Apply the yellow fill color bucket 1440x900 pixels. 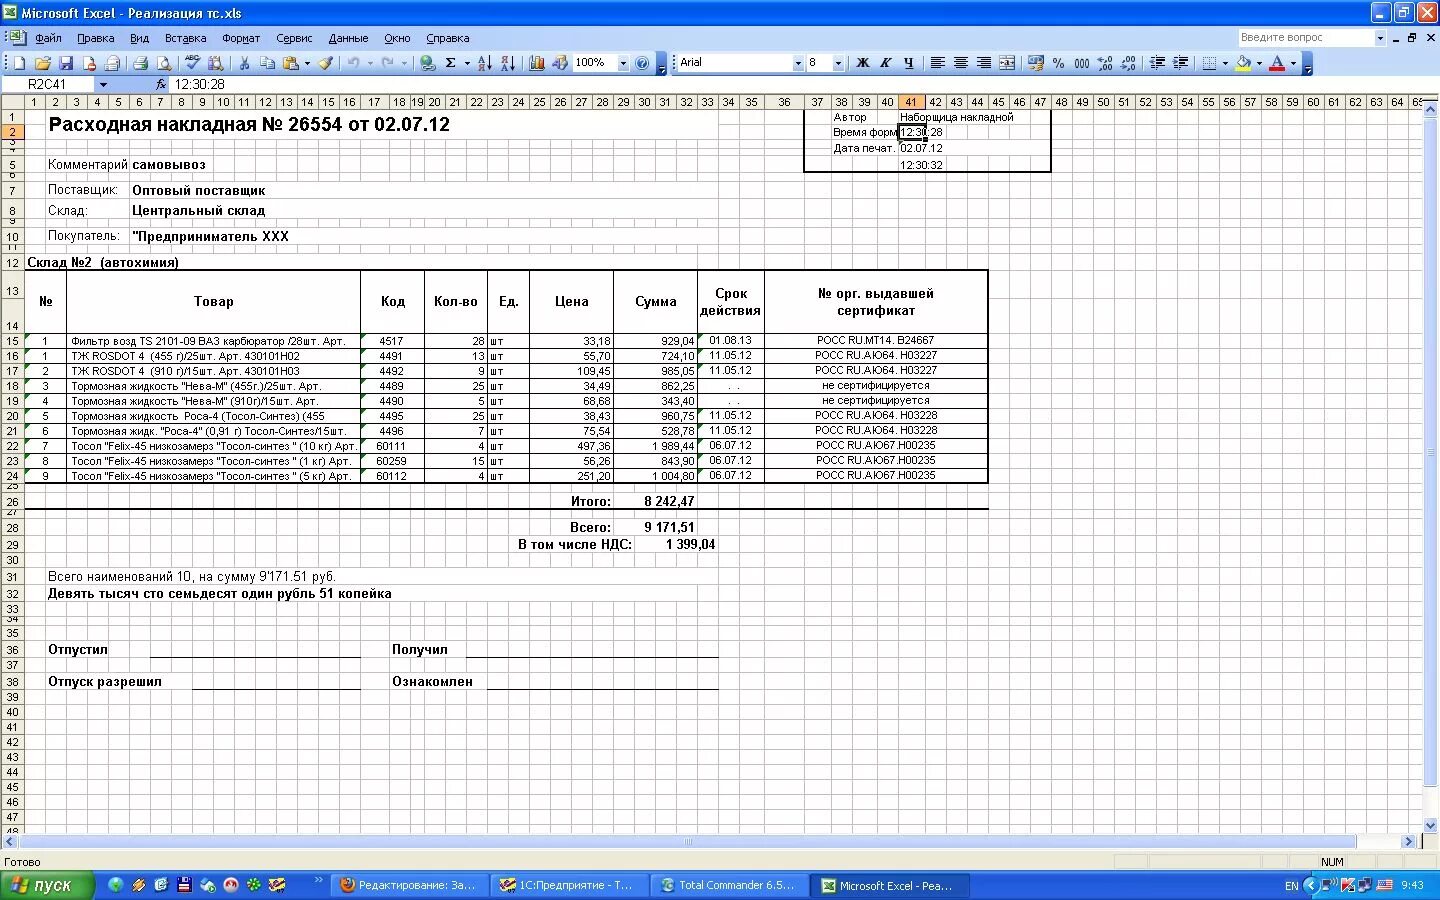click(x=1243, y=63)
